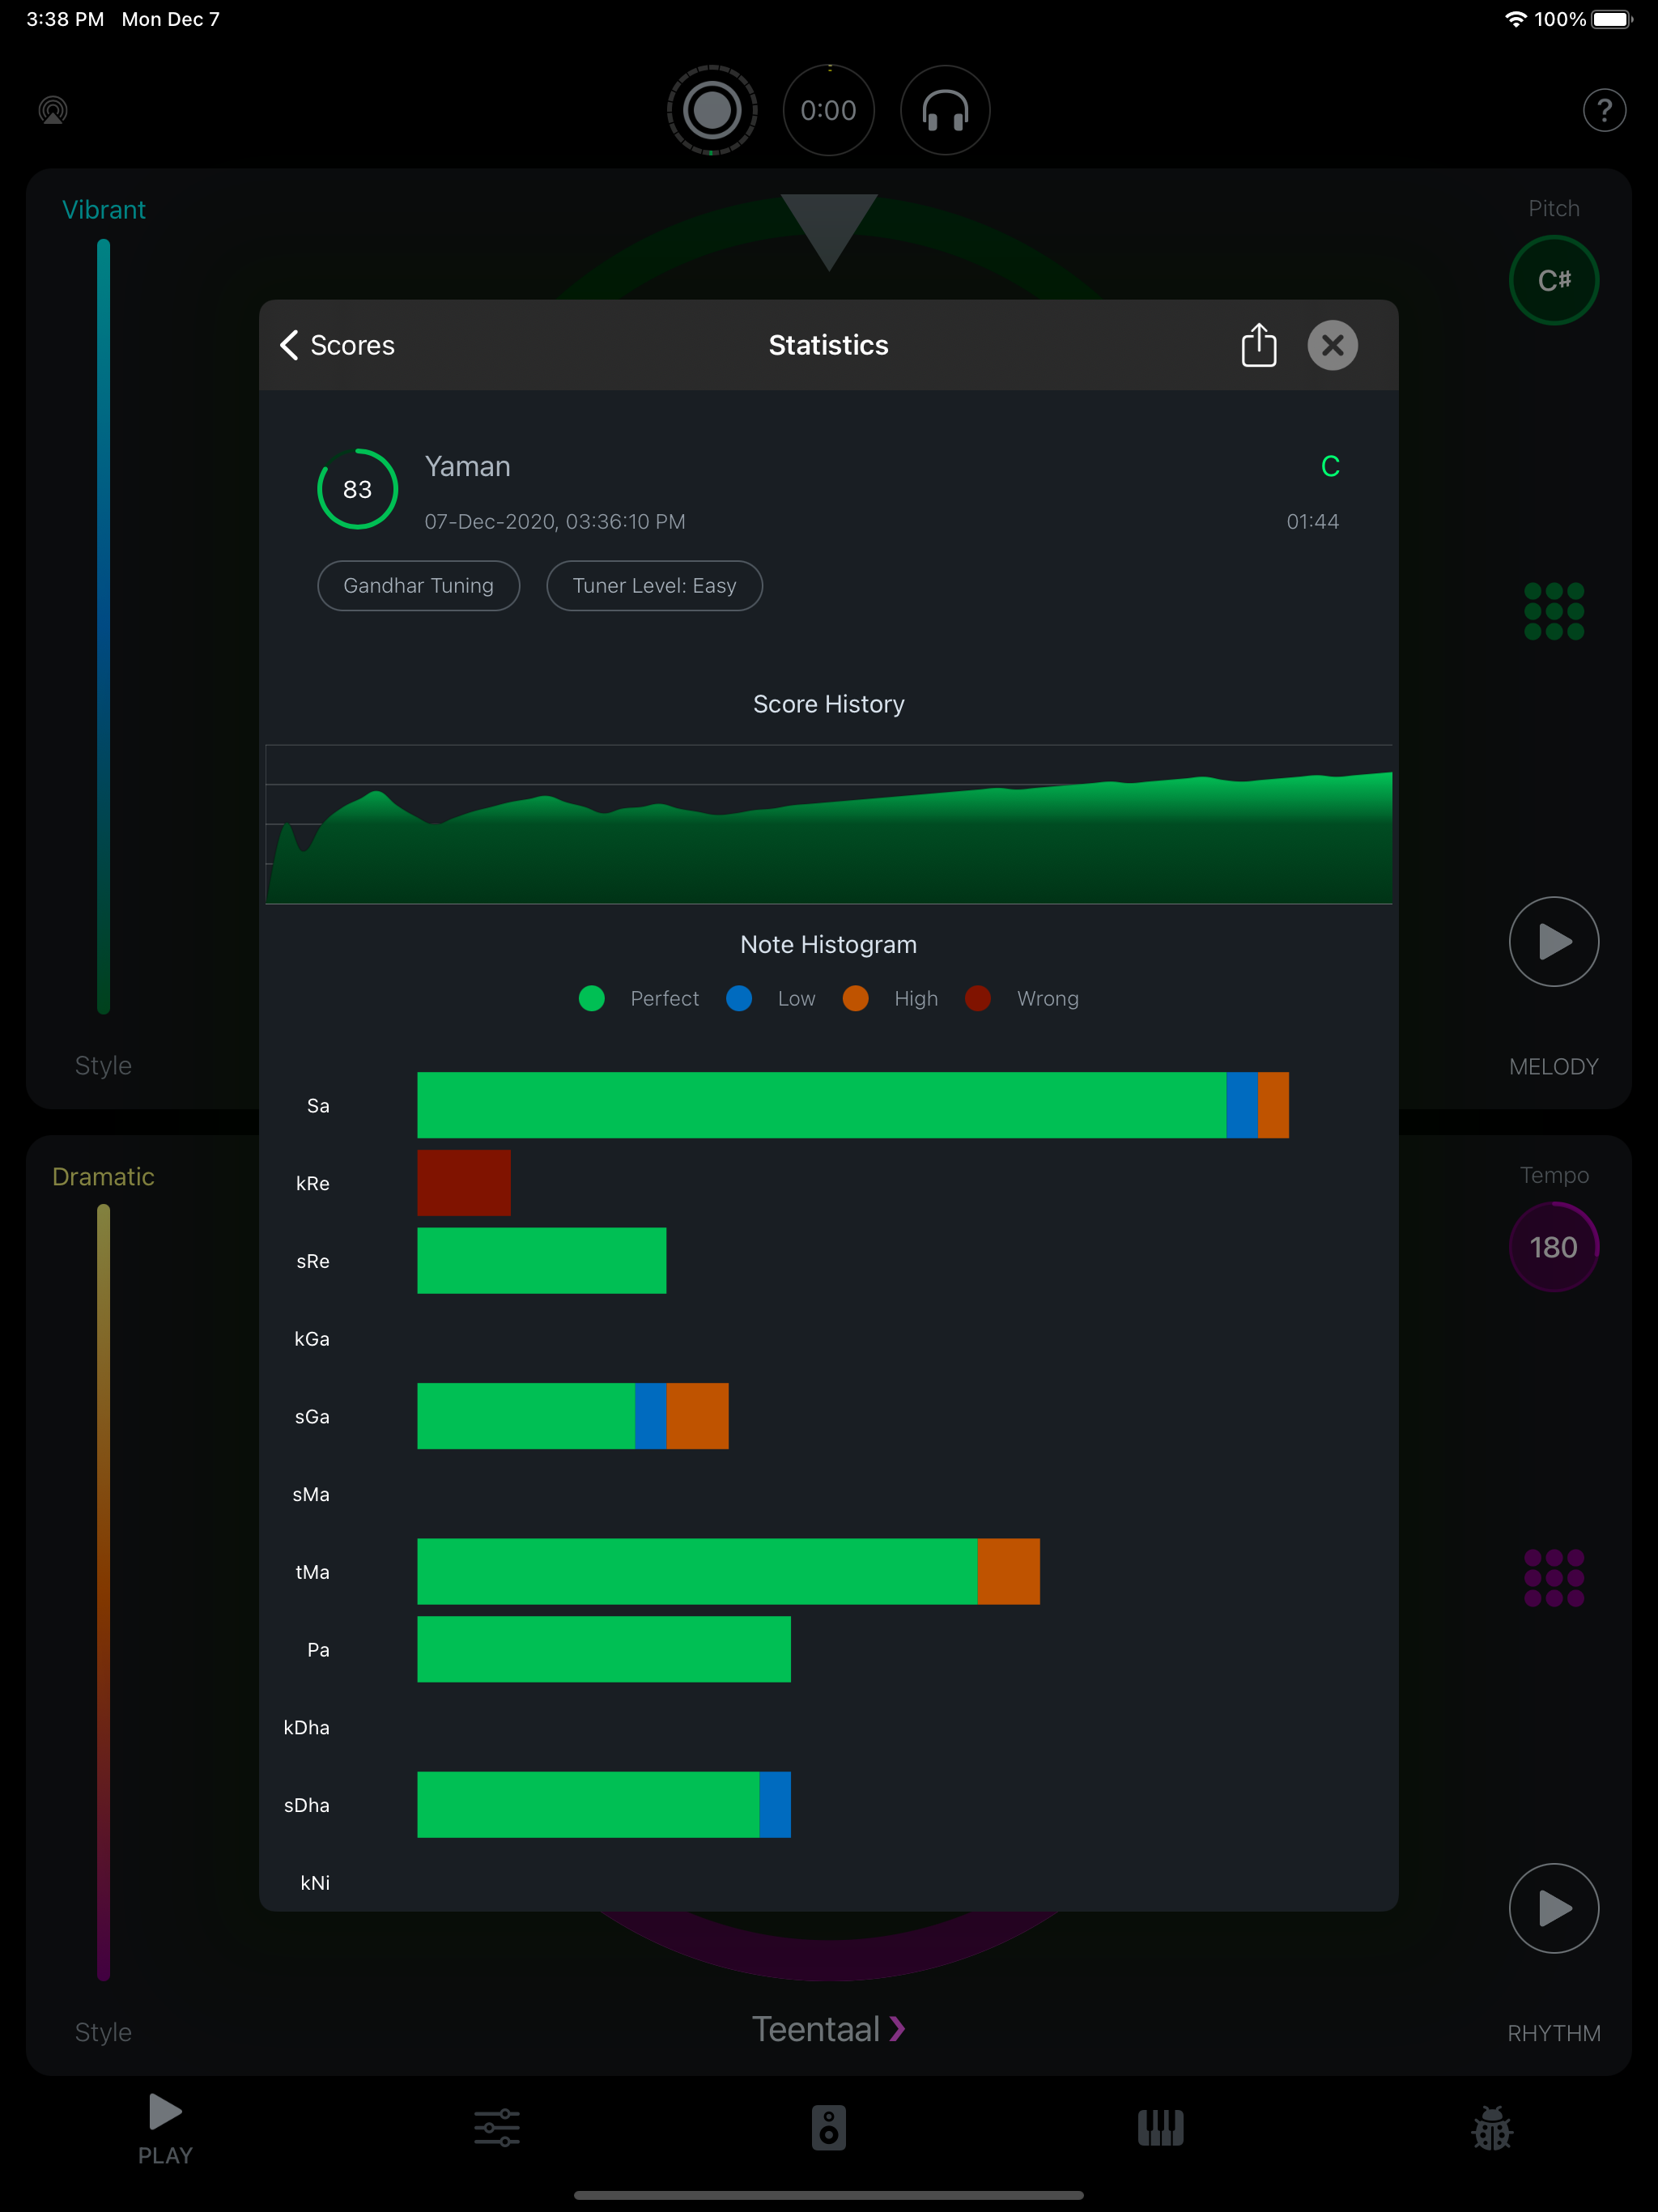Open the help question mark icon
Viewport: 1658px width, 2212px height.
coord(1603,110)
